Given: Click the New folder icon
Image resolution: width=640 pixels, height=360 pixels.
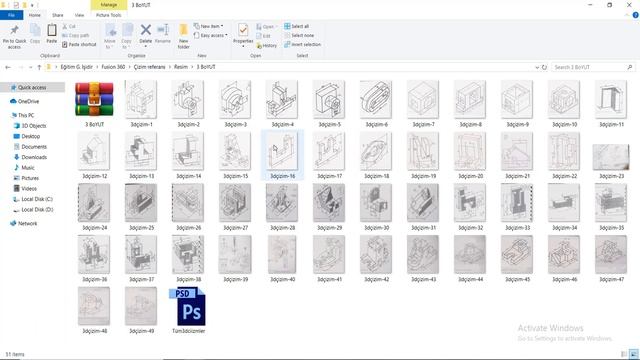Looking at the screenshot, I should (184, 30).
